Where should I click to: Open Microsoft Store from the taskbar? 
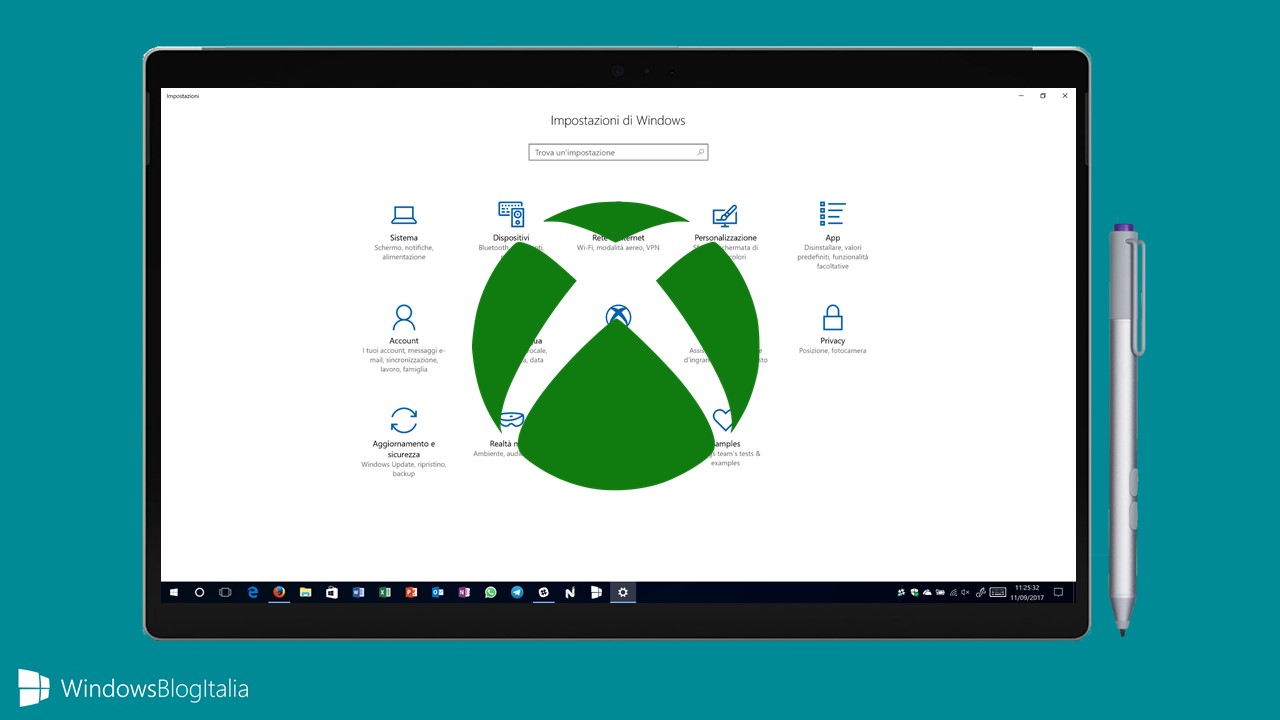(x=332, y=592)
